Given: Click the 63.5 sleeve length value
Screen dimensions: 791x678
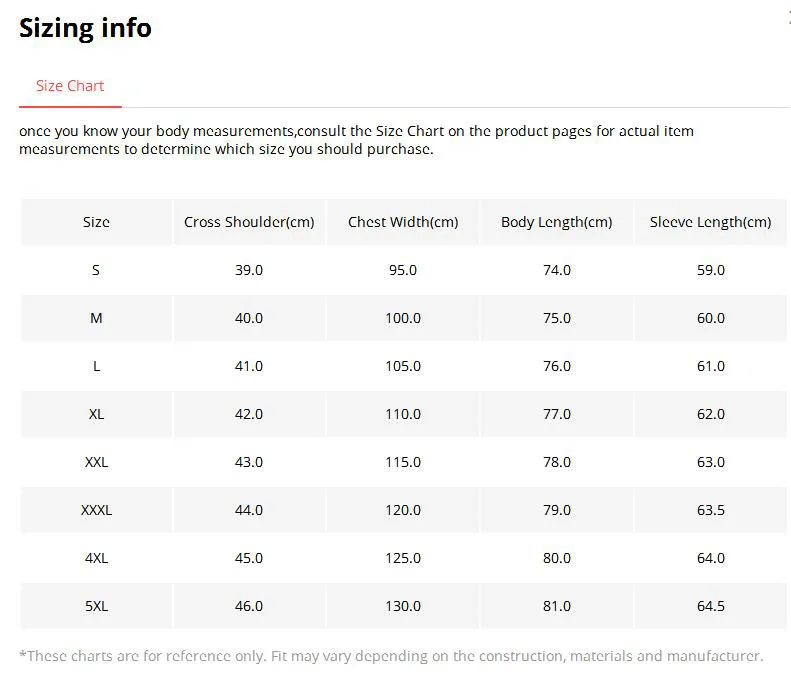Looking at the screenshot, I should (711, 510).
